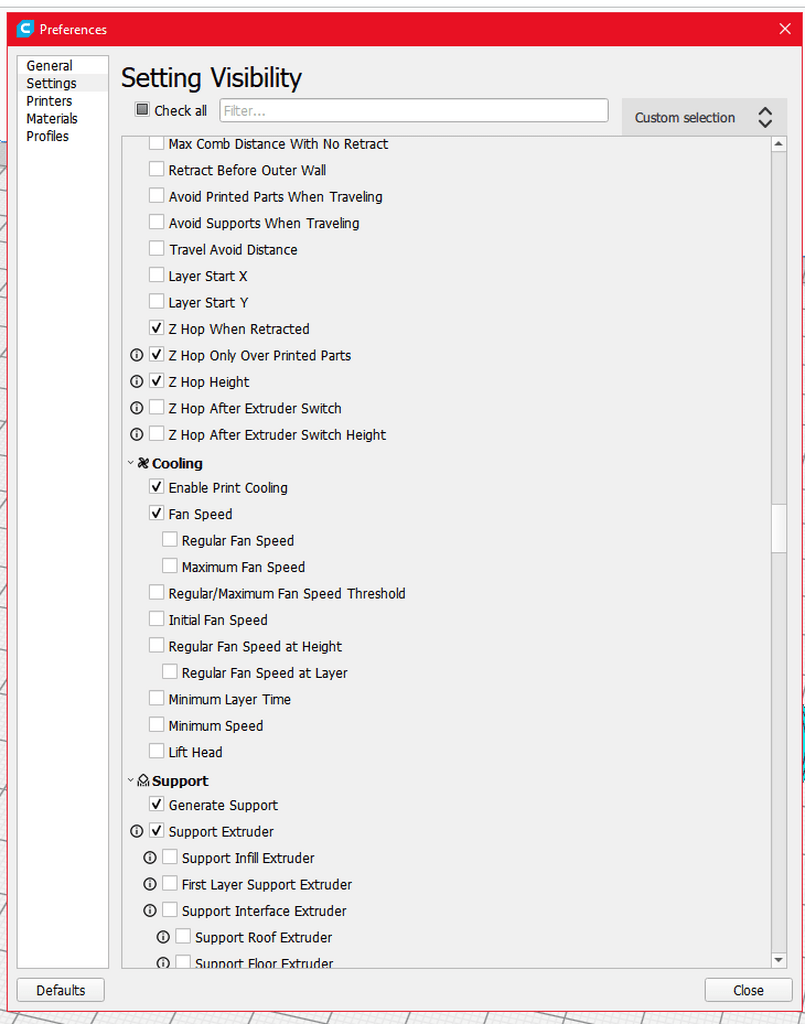
Task: Click info icon beside Z Hop Only Over Printed Parts
Action: (x=136, y=355)
